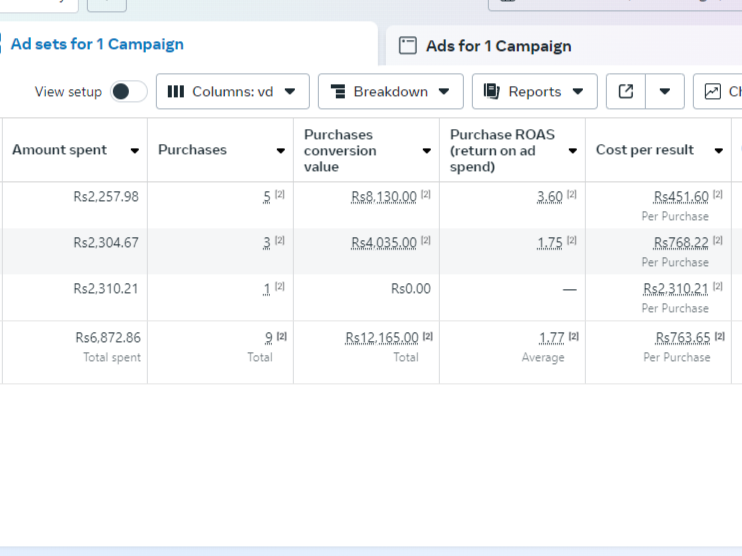Click the Rs12,165.00 total conversion value

tap(384, 338)
